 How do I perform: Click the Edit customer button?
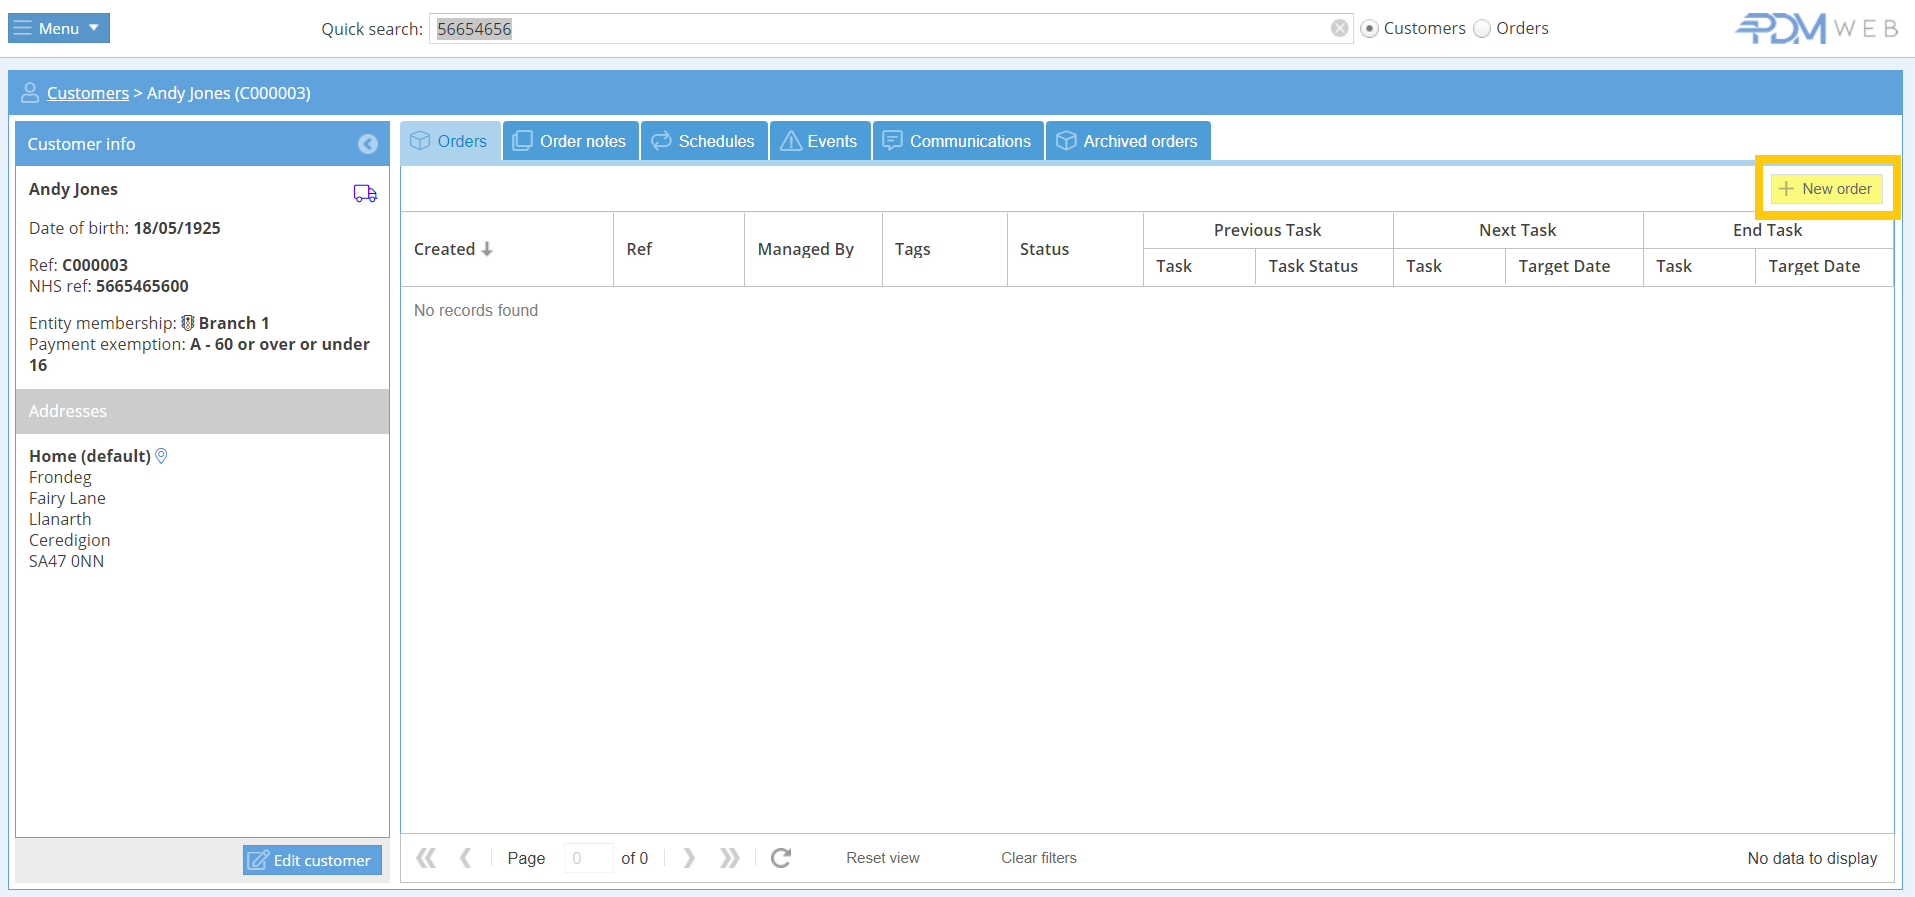312,860
